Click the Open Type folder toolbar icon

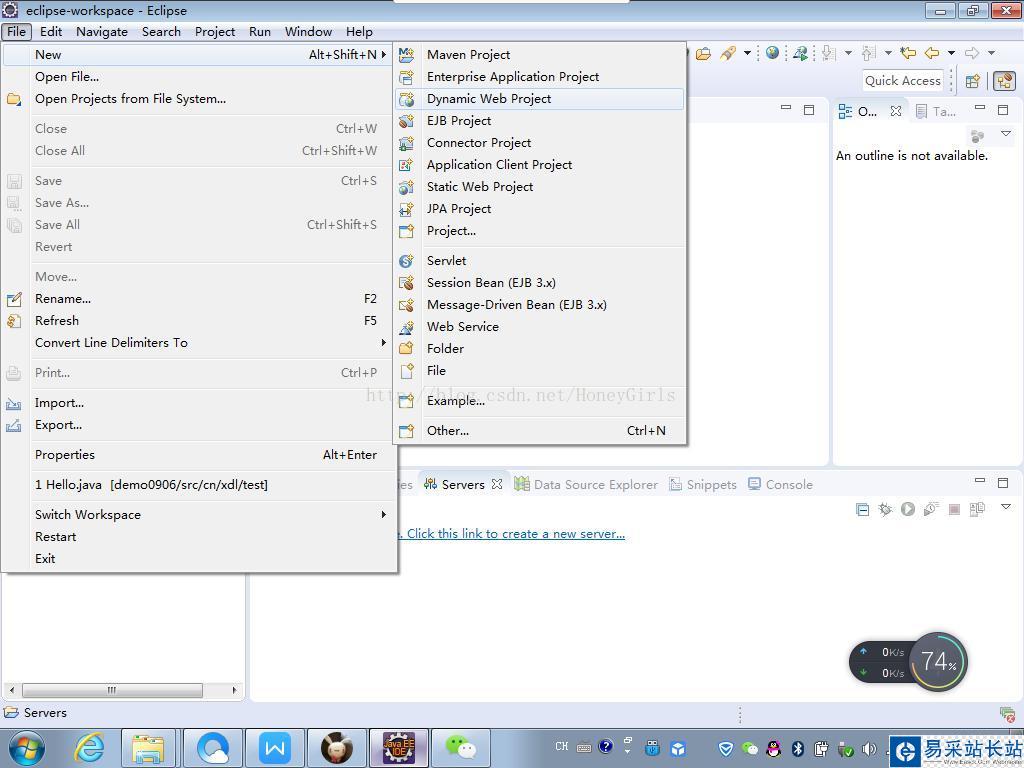[x=703, y=54]
